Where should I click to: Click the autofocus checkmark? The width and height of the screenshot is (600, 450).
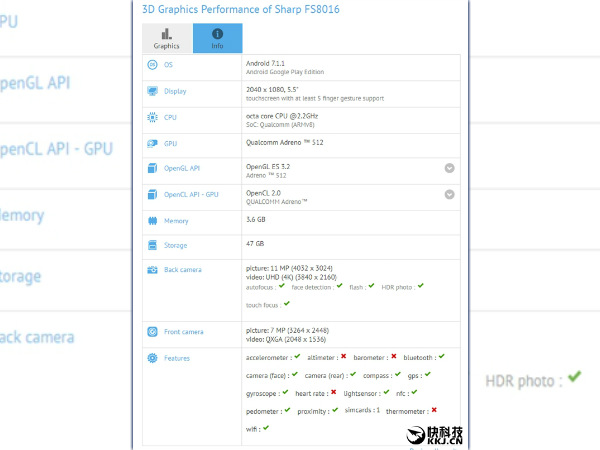[x=282, y=285]
